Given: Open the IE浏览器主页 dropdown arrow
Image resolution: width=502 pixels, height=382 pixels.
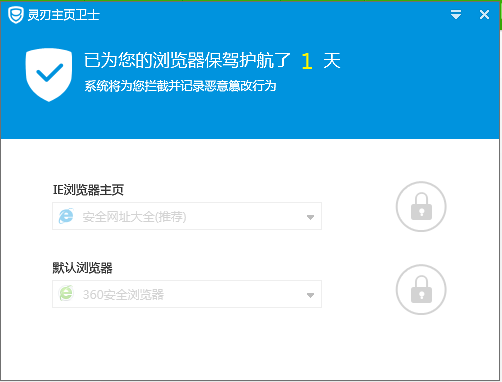Looking at the screenshot, I should [x=310, y=217].
